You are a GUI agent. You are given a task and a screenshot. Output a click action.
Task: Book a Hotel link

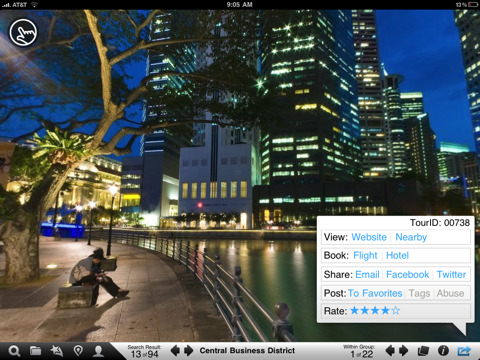point(397,255)
